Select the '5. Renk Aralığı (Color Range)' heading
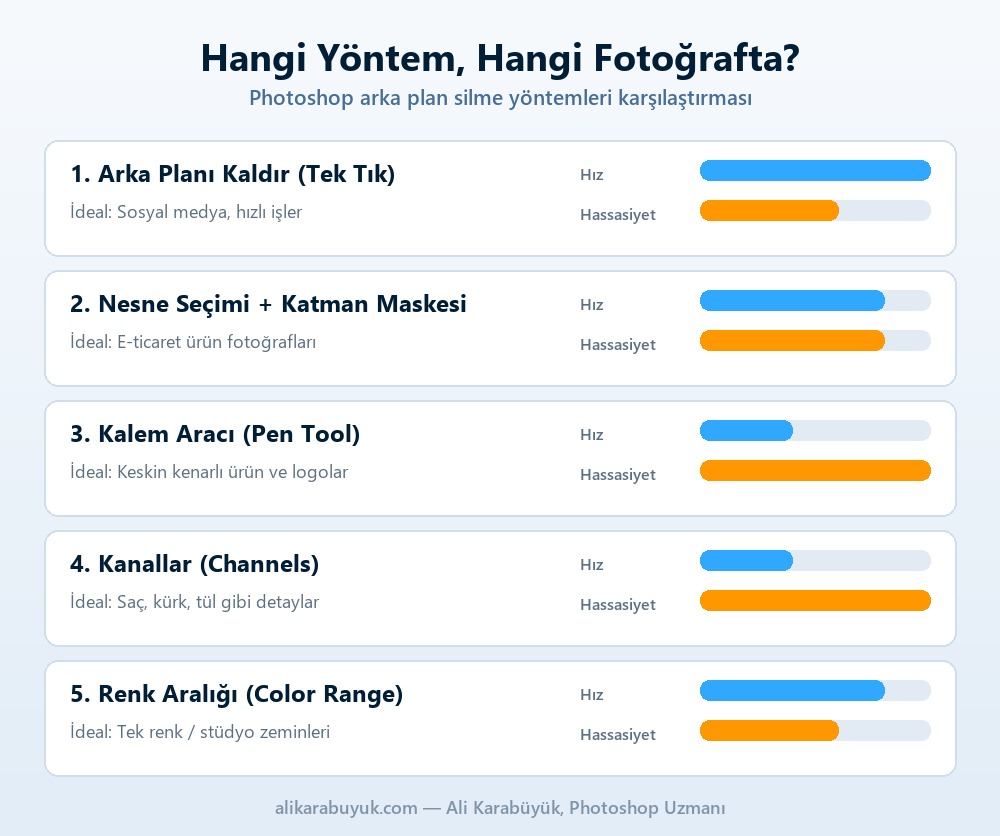 click(237, 694)
